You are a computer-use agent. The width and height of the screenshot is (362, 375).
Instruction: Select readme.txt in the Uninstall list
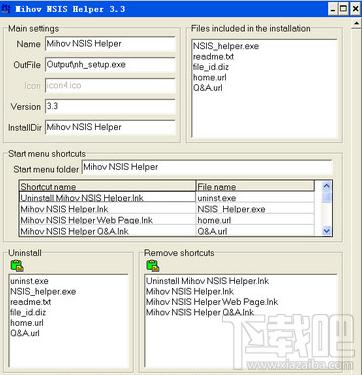pos(31,302)
